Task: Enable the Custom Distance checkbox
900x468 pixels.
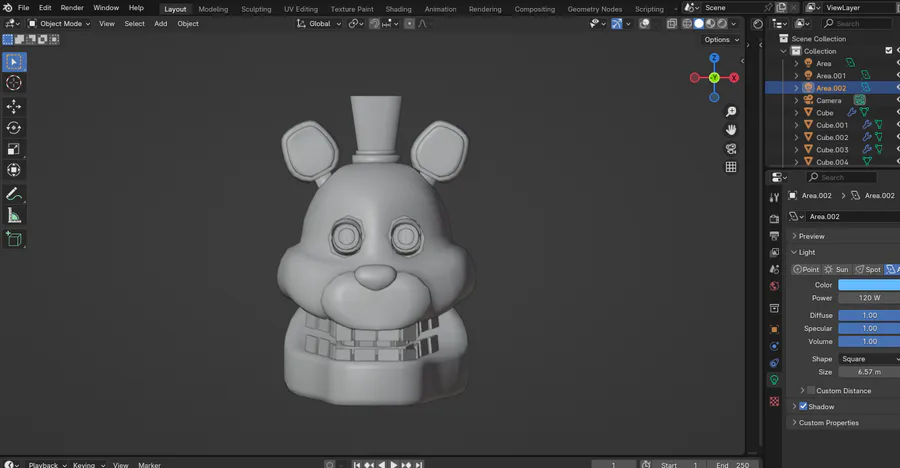Action: [810, 390]
